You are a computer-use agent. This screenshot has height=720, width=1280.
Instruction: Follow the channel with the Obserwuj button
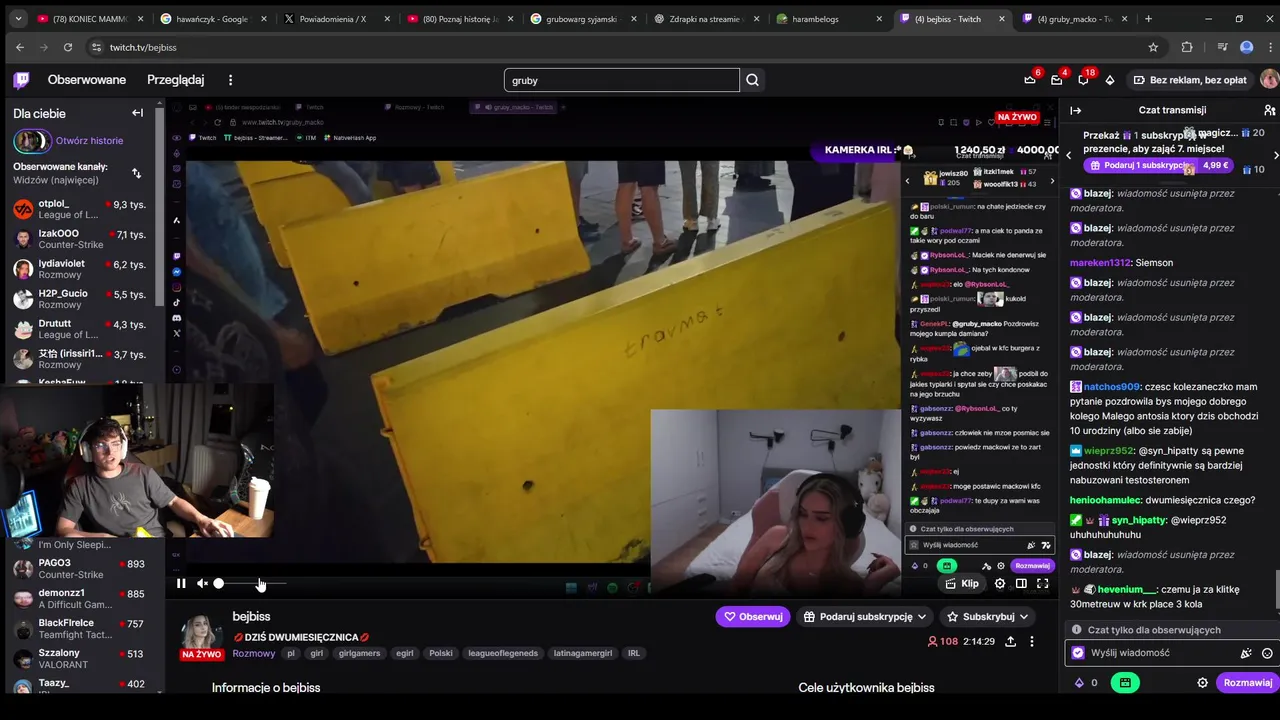[x=753, y=616]
